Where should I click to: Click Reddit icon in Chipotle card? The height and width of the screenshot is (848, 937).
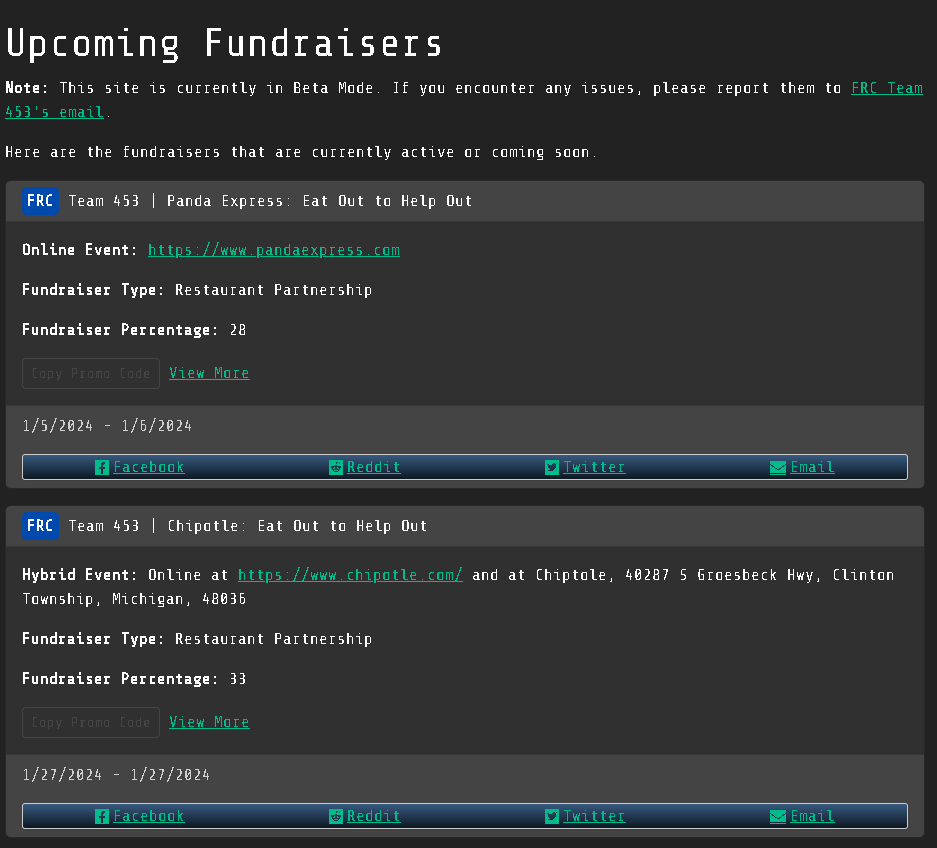(336, 816)
